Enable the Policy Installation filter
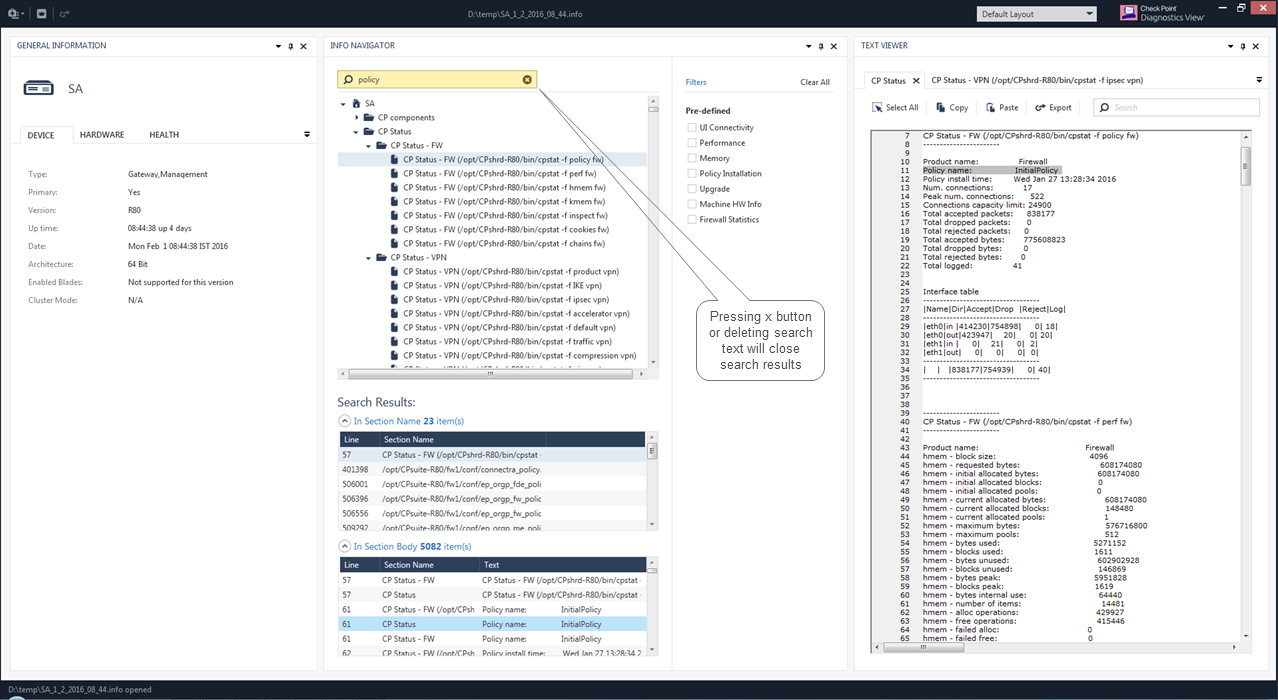The height and width of the screenshot is (700, 1278). (692, 174)
